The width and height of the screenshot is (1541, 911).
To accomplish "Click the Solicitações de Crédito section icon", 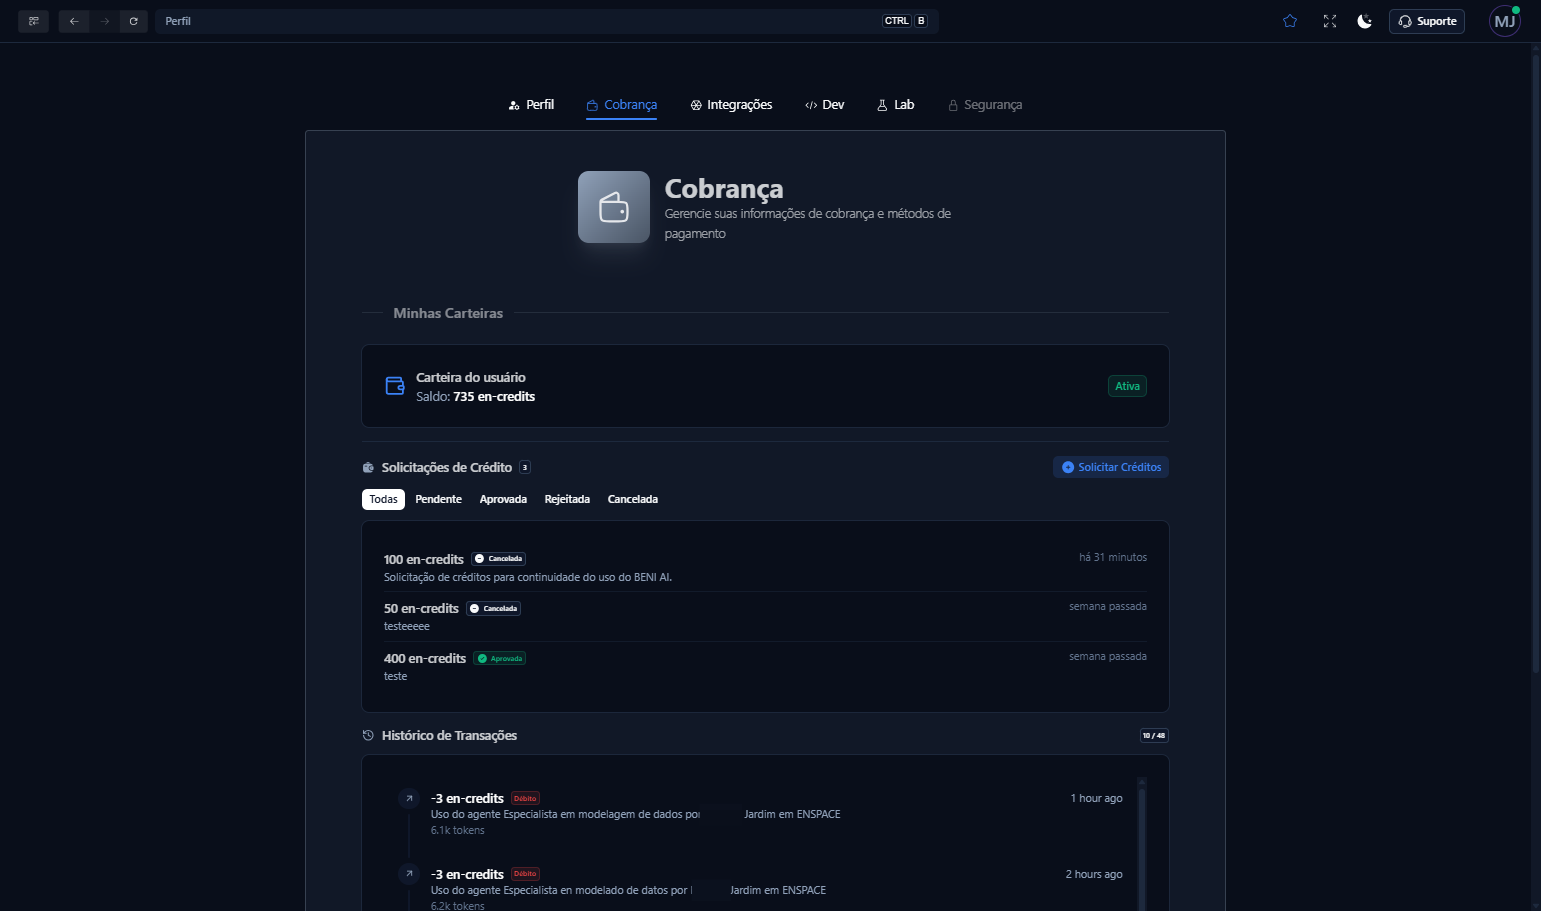I will (368, 467).
